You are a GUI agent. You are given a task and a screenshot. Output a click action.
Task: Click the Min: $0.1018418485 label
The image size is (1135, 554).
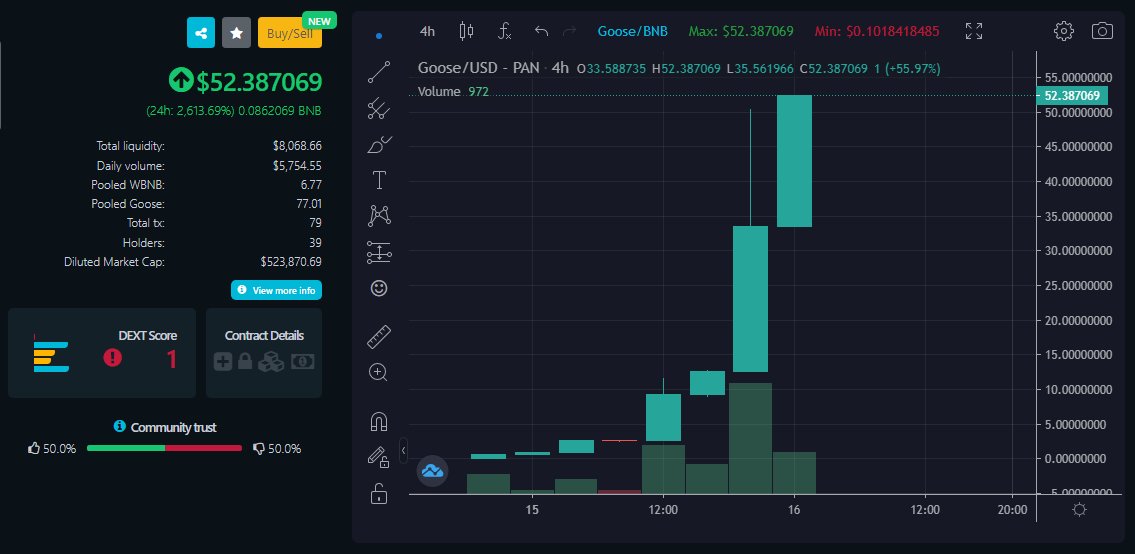pyautogui.click(x=877, y=31)
